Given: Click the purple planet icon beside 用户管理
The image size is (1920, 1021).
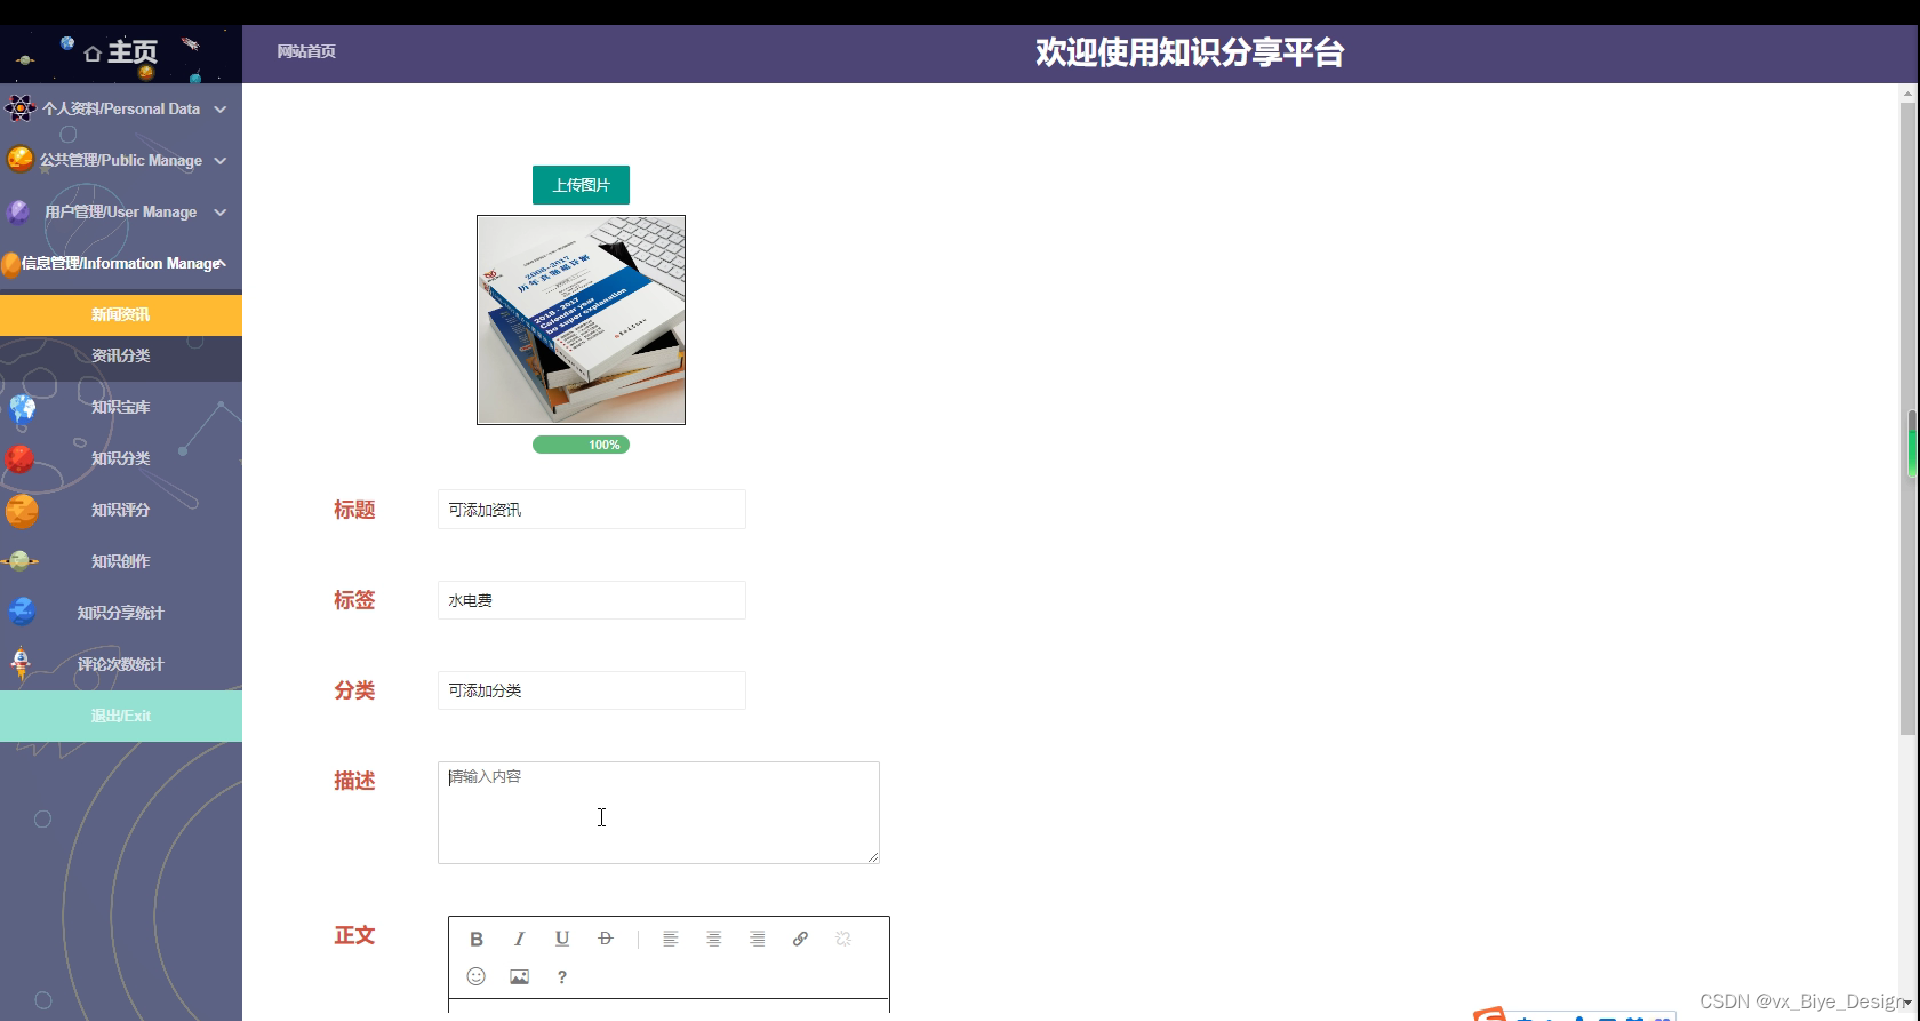Looking at the screenshot, I should (18, 212).
